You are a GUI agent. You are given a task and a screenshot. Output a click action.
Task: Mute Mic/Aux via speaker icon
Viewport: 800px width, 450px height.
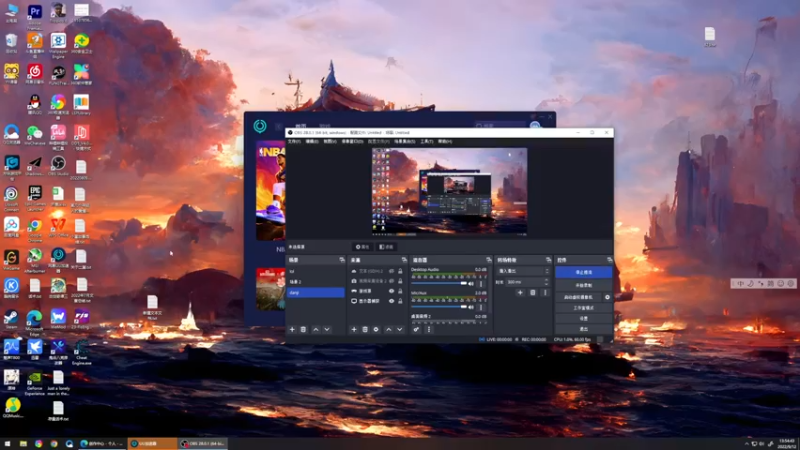click(x=471, y=307)
